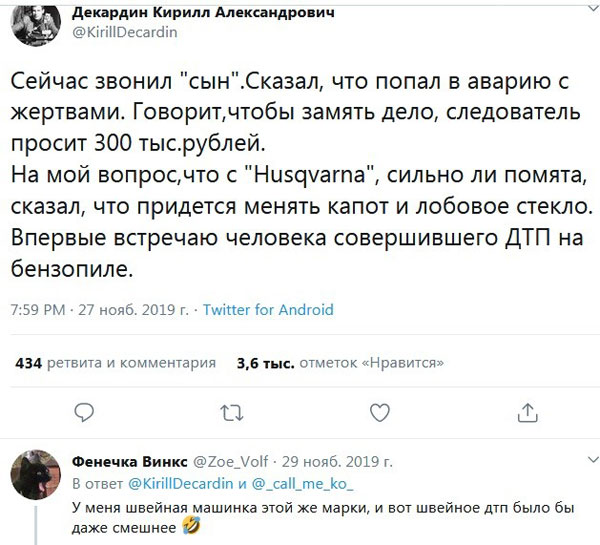The image size is (600, 545).
Task: Open the share icon under the tweet
Action: coord(525,412)
